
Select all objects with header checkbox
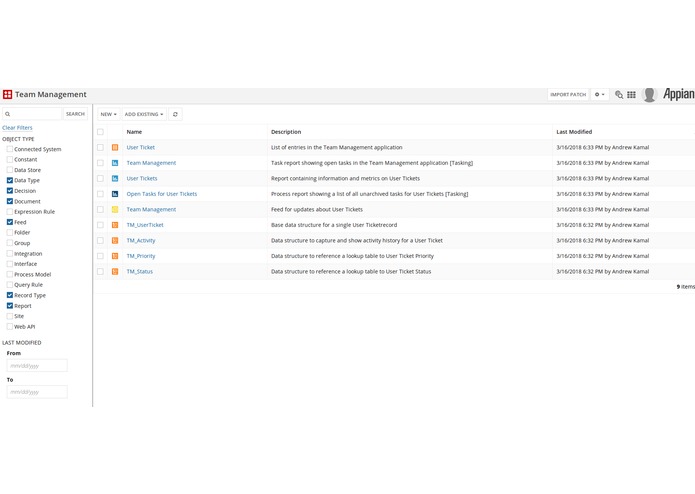100,132
